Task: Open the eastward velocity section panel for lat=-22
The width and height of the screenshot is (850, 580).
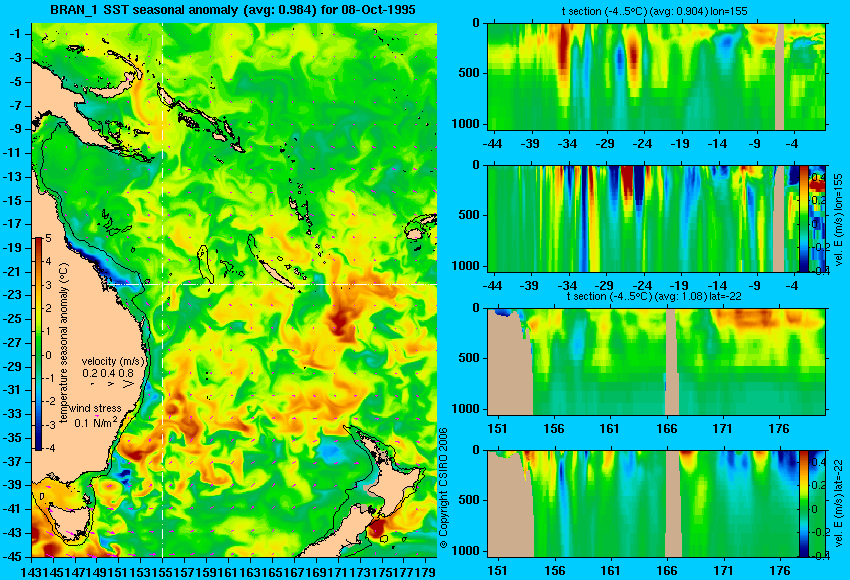Action: tap(643, 504)
